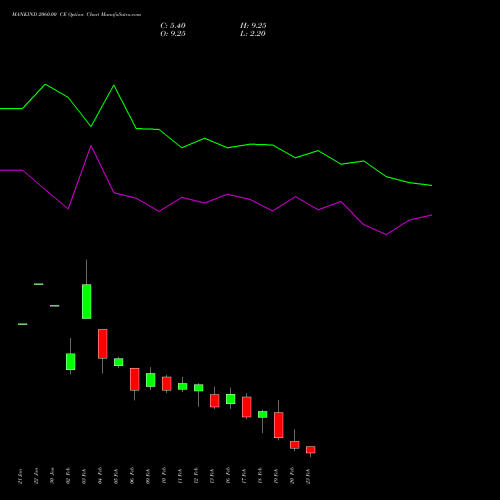Select the 11 Feb date label
The image size is (500, 500).
pyautogui.click(x=180, y=476)
